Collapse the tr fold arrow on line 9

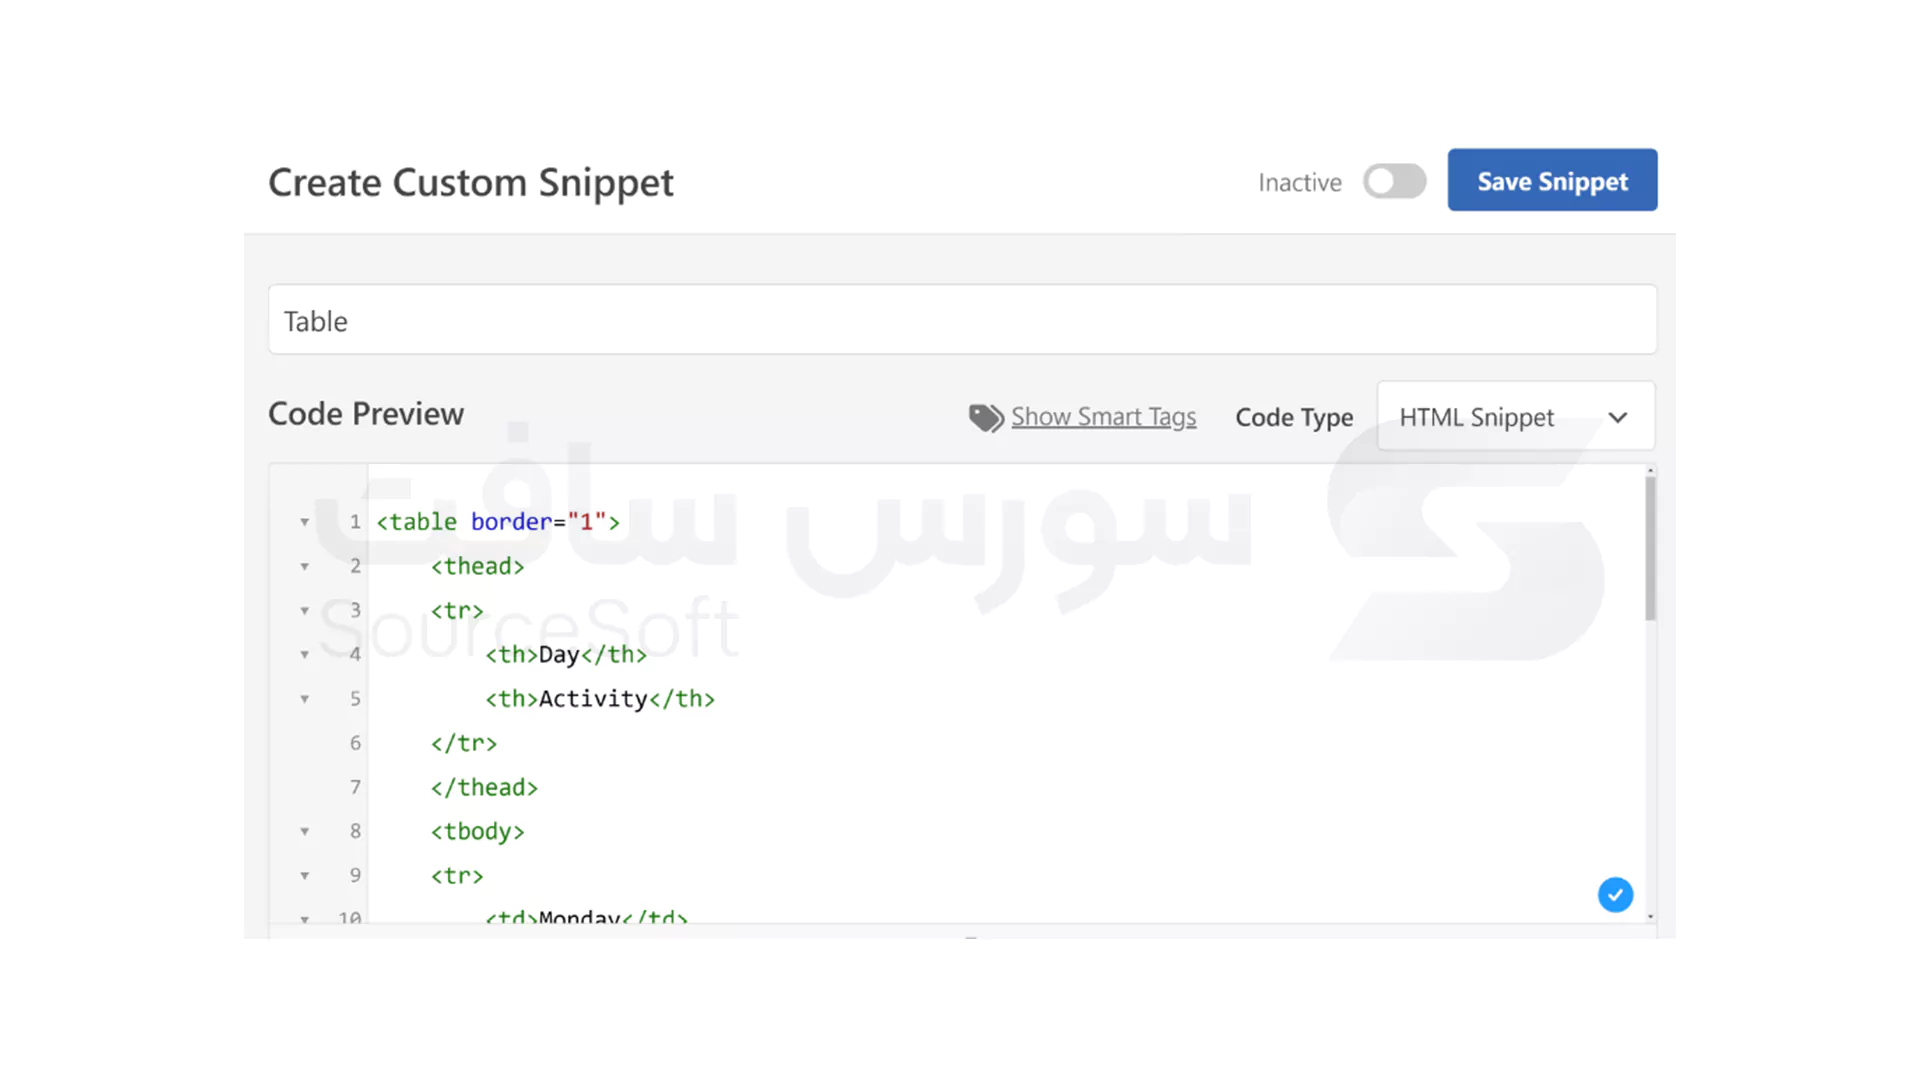point(305,875)
